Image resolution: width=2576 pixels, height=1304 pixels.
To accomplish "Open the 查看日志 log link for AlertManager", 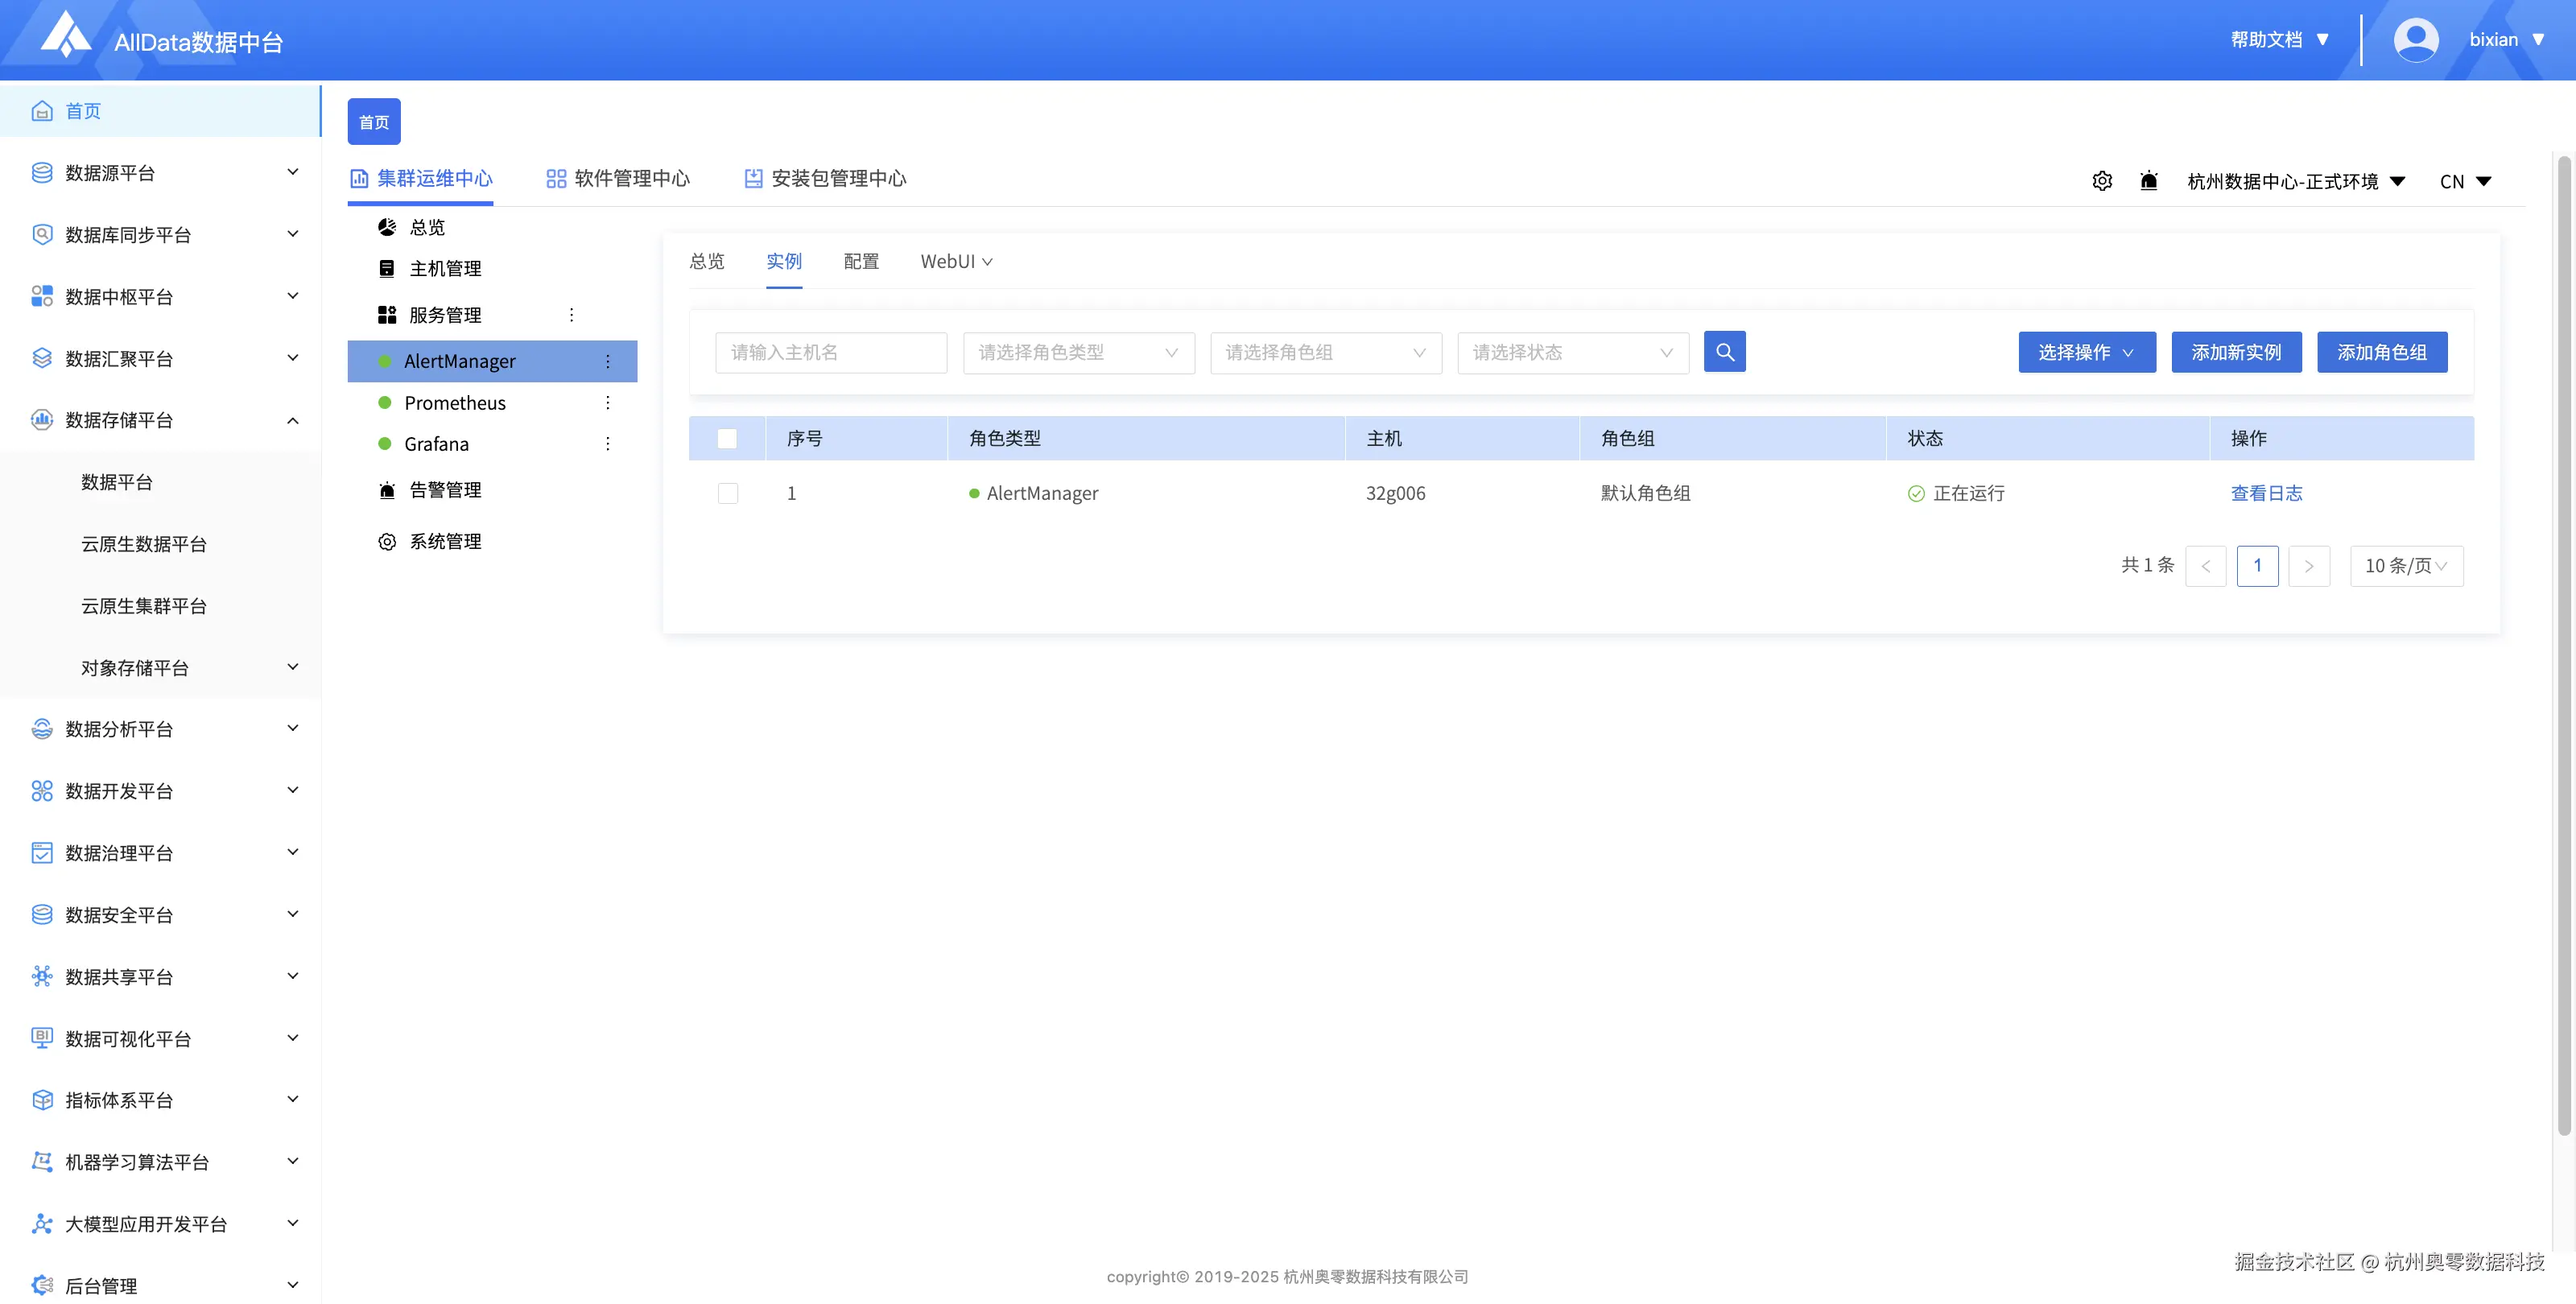I will coord(2267,493).
